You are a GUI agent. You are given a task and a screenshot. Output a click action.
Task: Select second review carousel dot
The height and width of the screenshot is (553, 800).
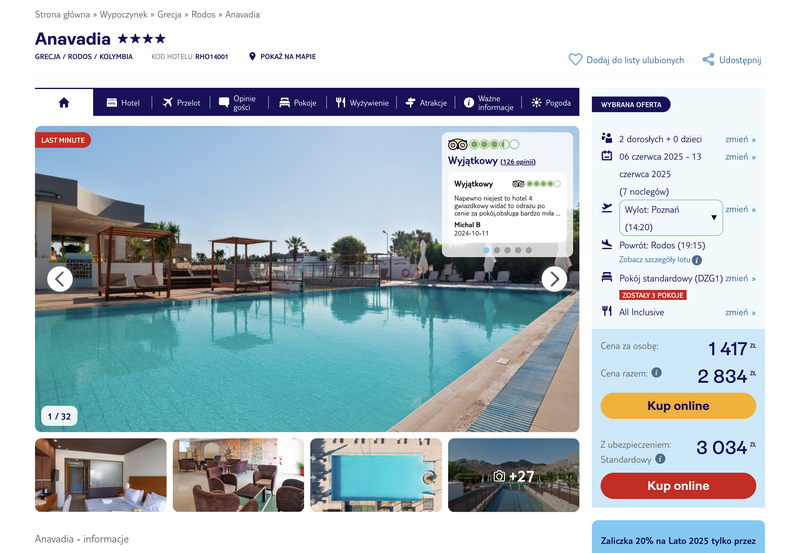click(496, 250)
